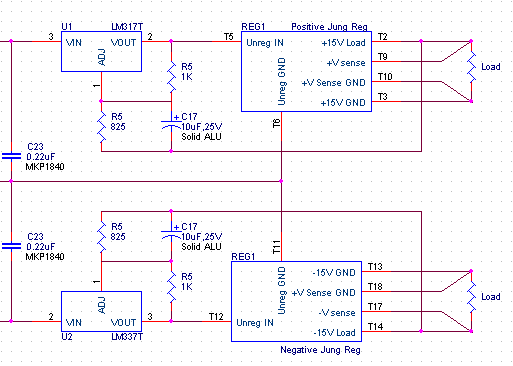Select the 1K resistor symbol beside U1 VOUT
The height and width of the screenshot is (366, 513).
[171, 77]
